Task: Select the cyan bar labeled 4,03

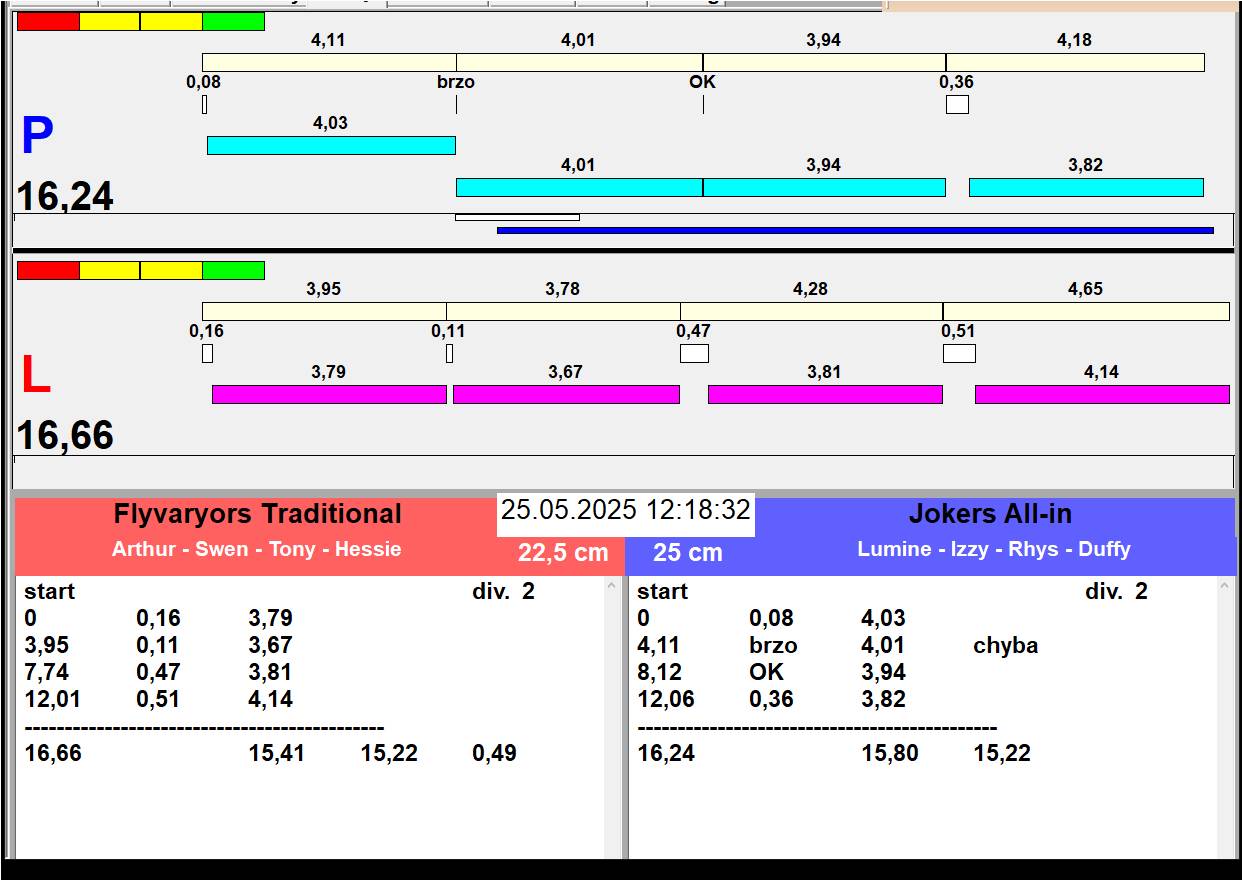Action: pyautogui.click(x=331, y=145)
